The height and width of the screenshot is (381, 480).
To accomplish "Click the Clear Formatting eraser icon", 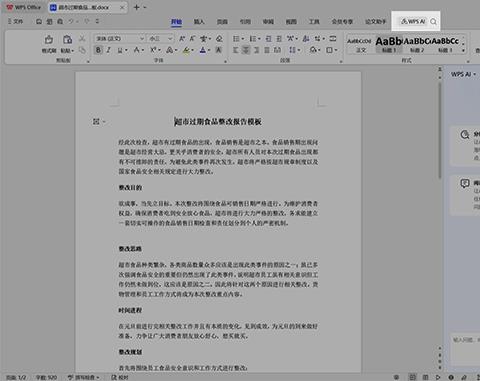I will (x=219, y=39).
